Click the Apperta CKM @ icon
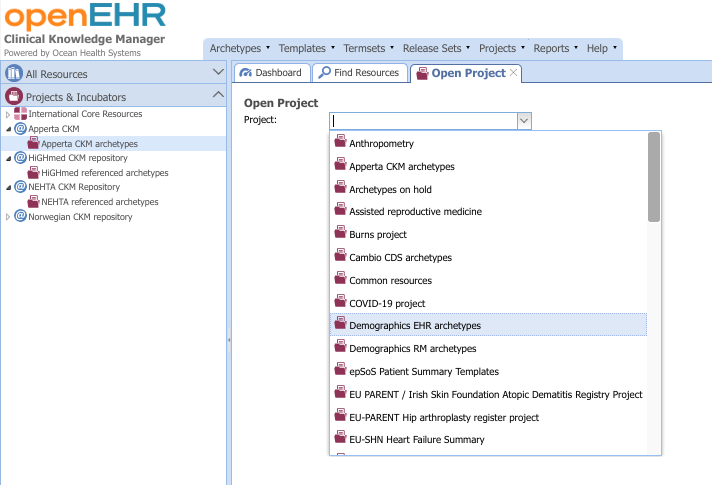712x485 pixels. coord(20,129)
